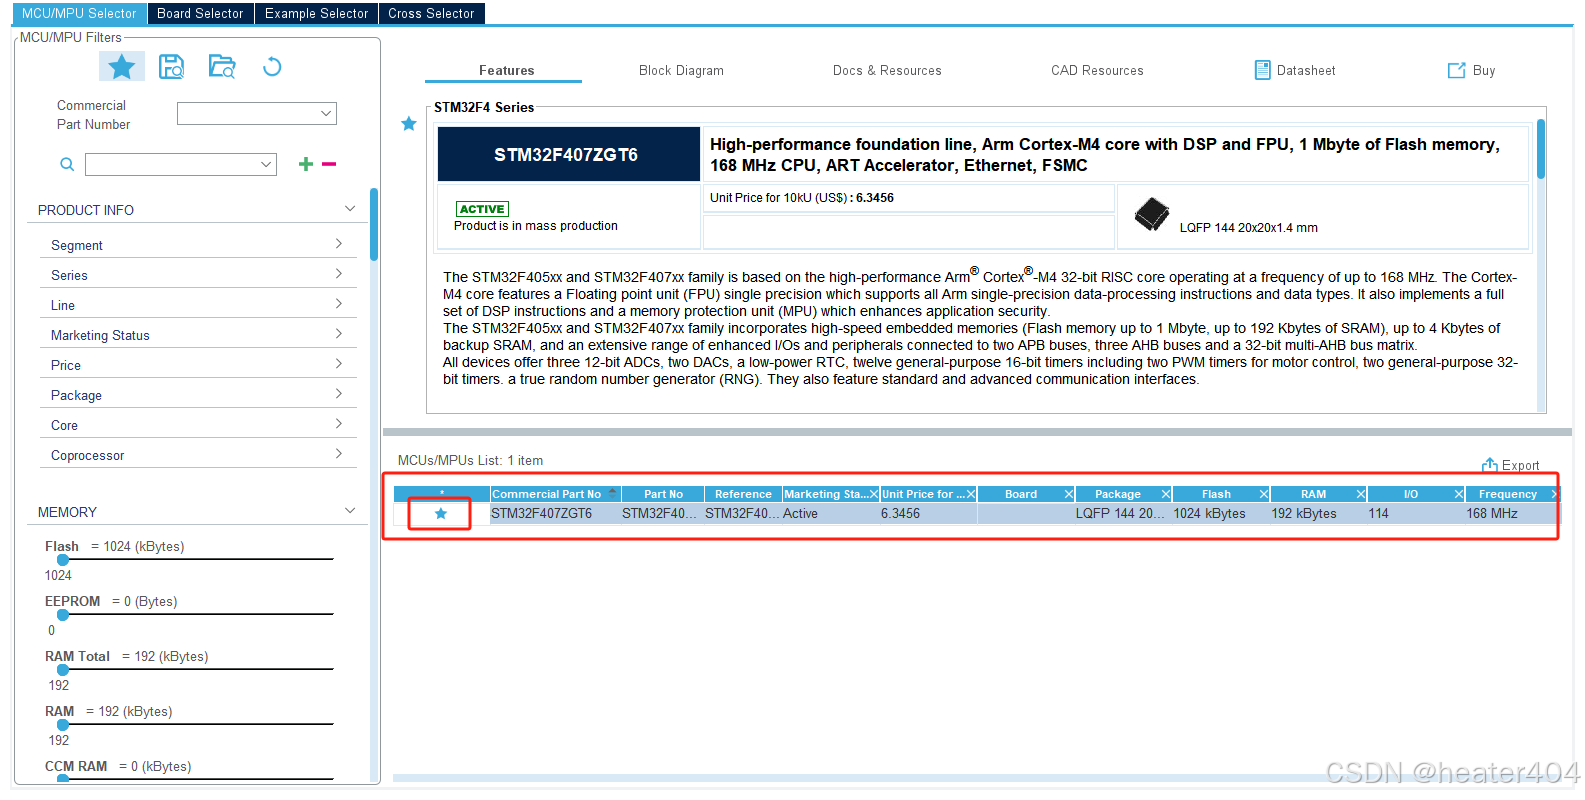Open the Cross Selector tab

pyautogui.click(x=431, y=13)
